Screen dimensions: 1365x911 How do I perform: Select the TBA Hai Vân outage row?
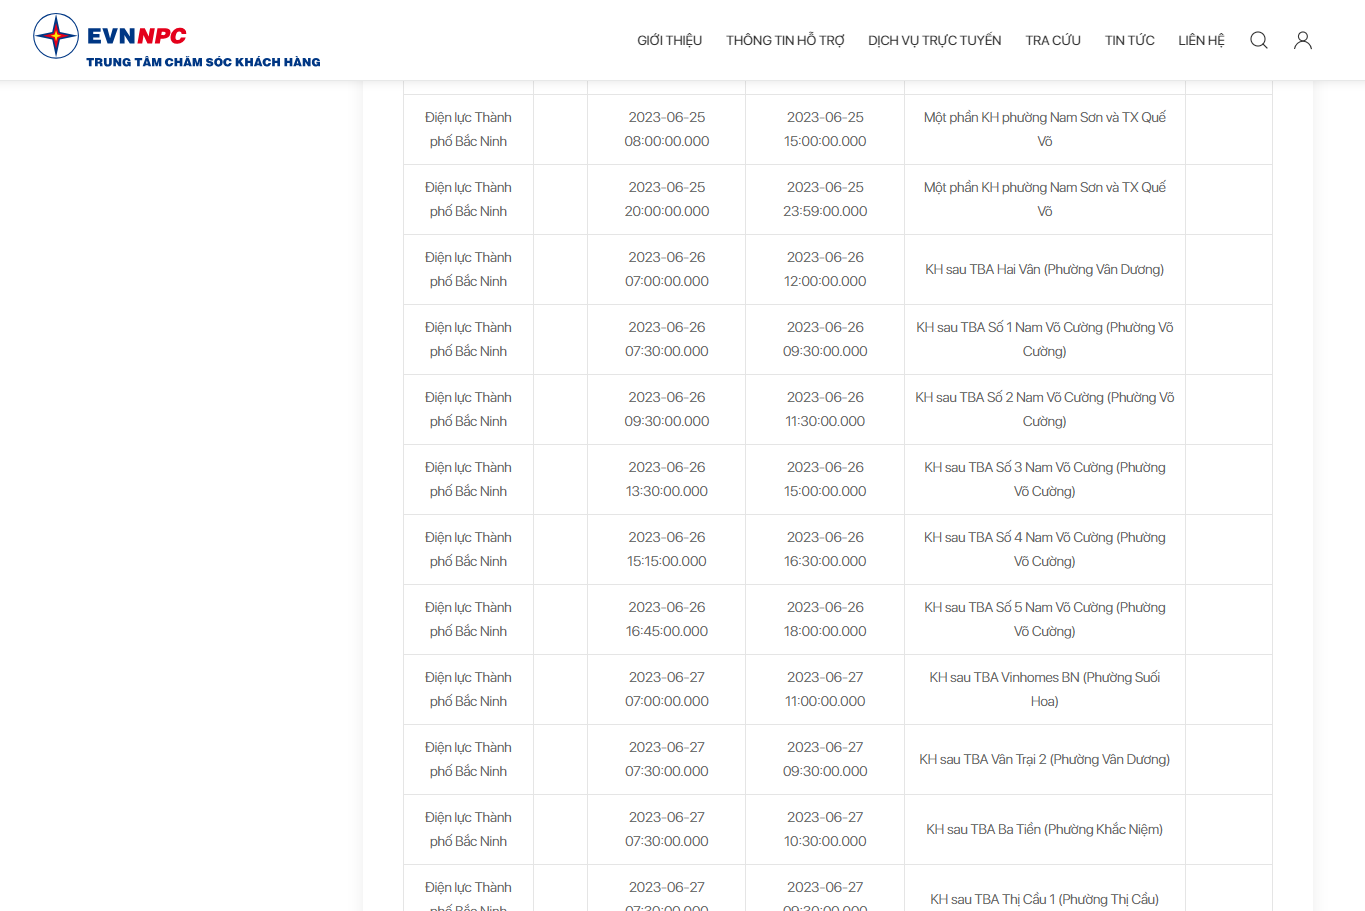pos(838,270)
